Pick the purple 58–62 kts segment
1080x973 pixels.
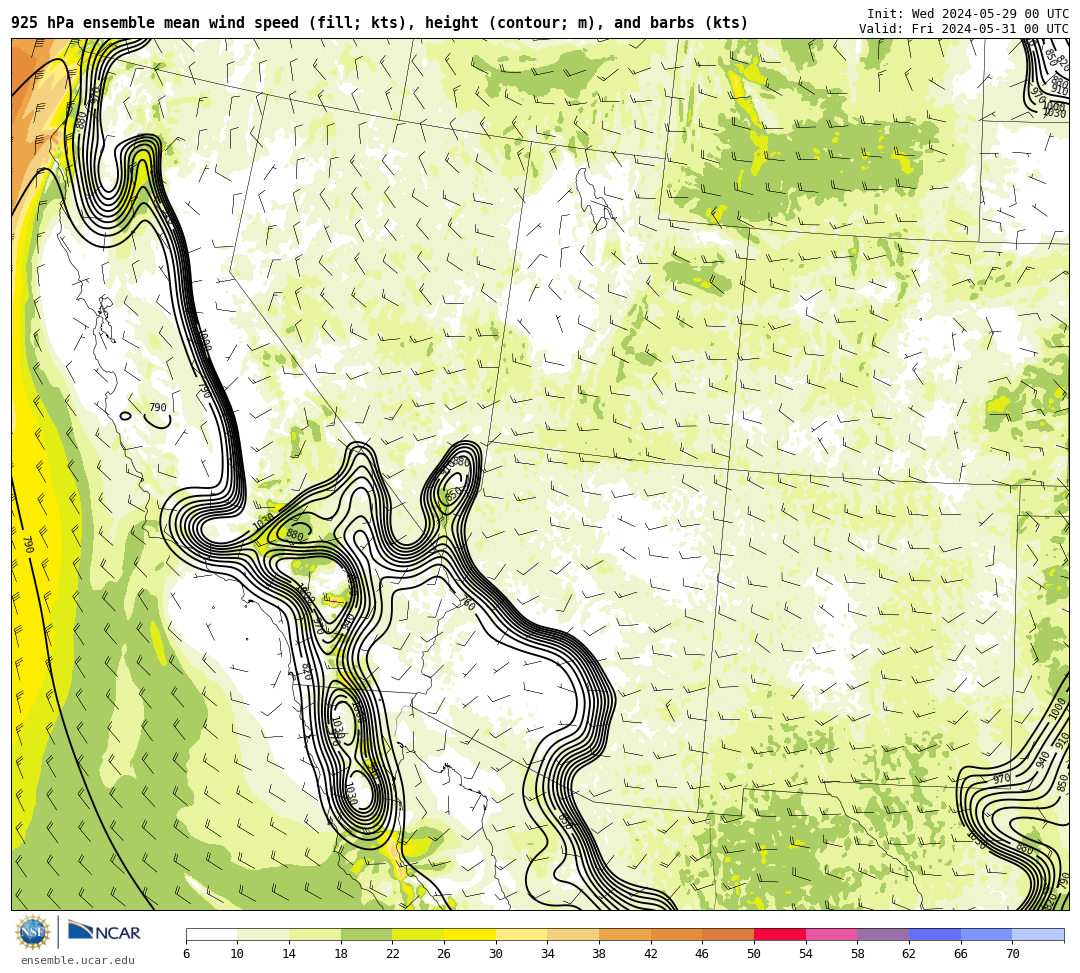pos(883,934)
